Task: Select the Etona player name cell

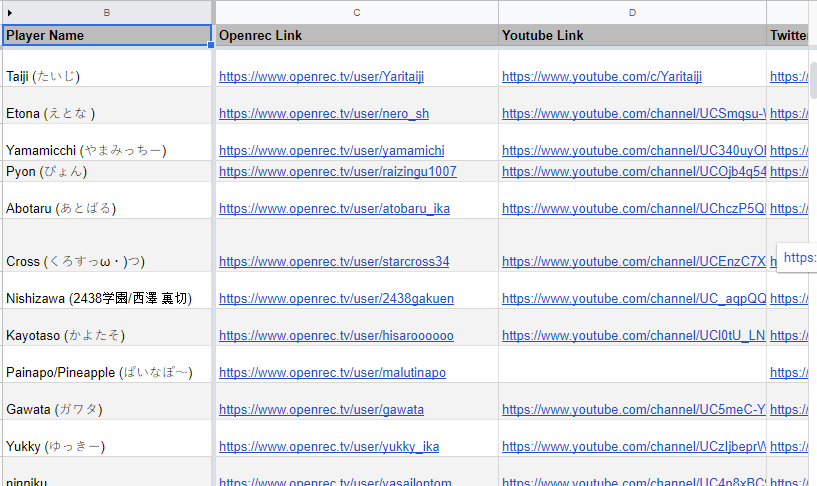Action: point(107,105)
